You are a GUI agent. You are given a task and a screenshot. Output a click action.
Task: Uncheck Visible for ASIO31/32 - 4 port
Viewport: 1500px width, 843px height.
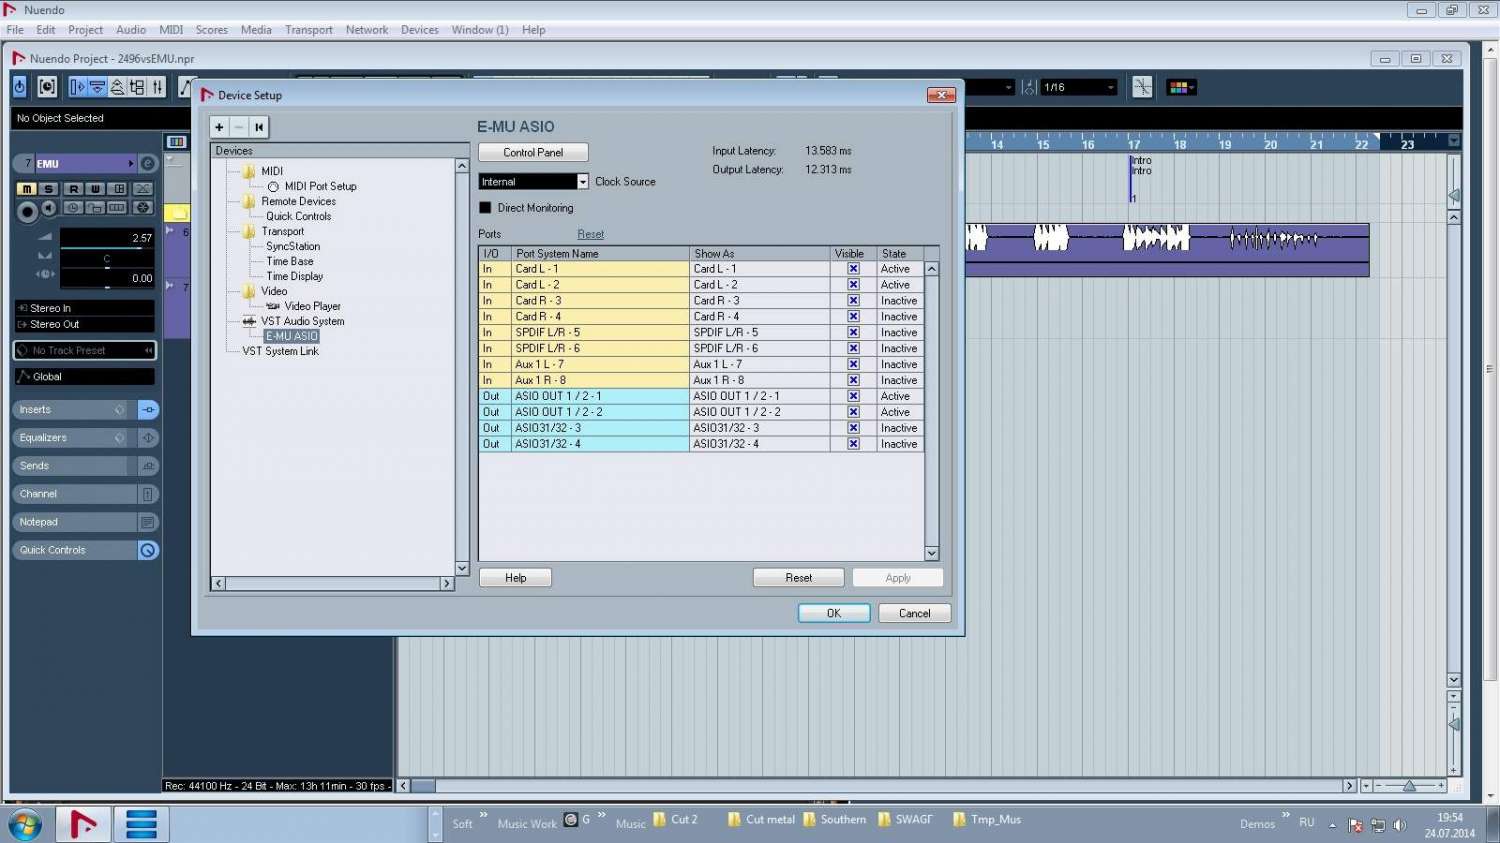click(853, 444)
